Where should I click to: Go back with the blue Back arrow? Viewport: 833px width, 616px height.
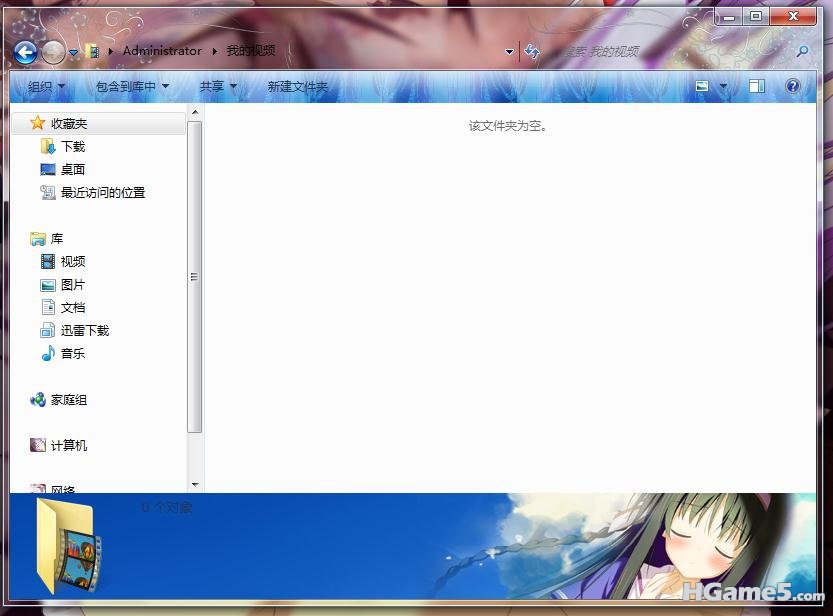click(26, 52)
